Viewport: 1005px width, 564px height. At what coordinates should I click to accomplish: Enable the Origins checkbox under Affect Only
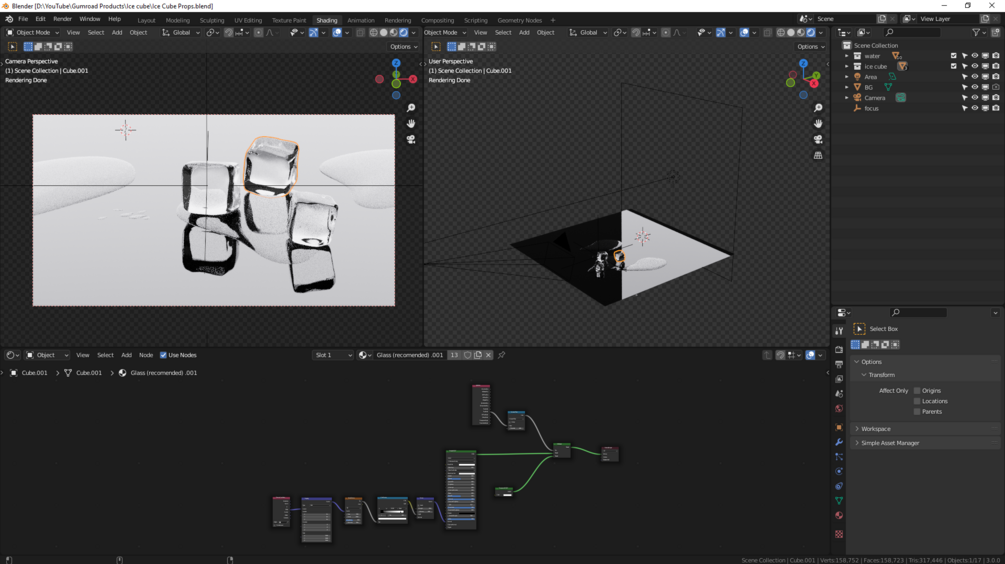click(x=917, y=391)
